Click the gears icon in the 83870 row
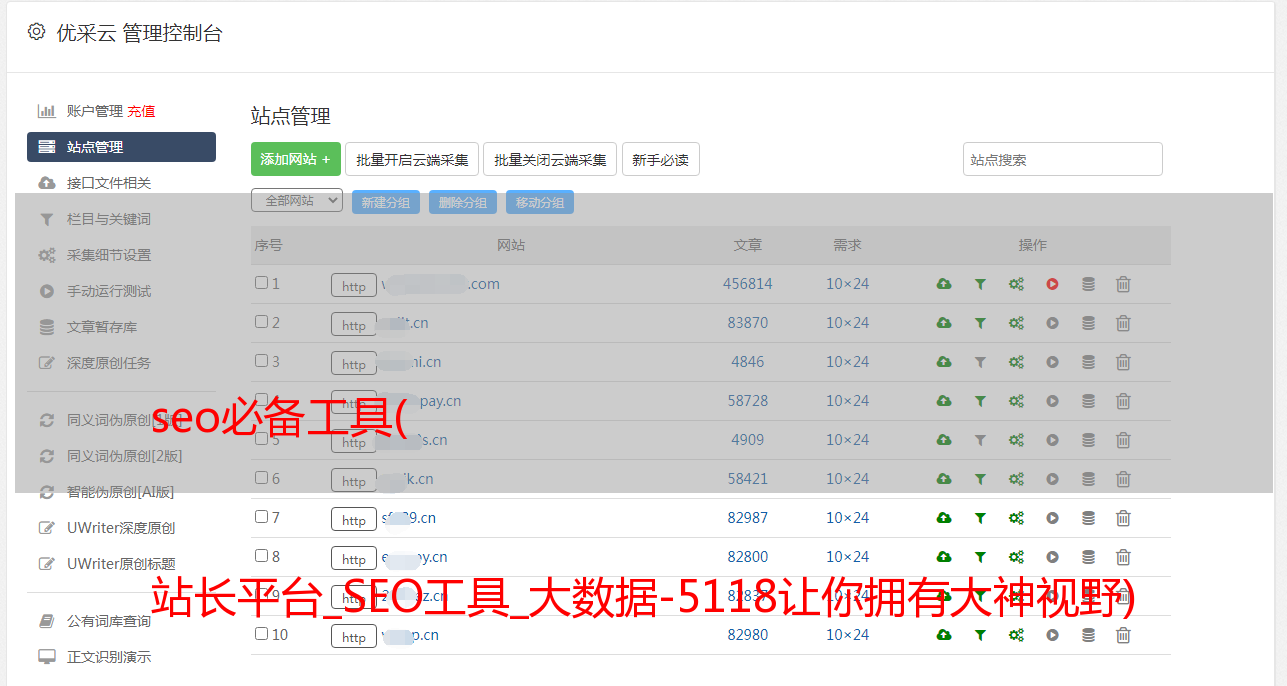The height and width of the screenshot is (686, 1287). tap(1016, 323)
